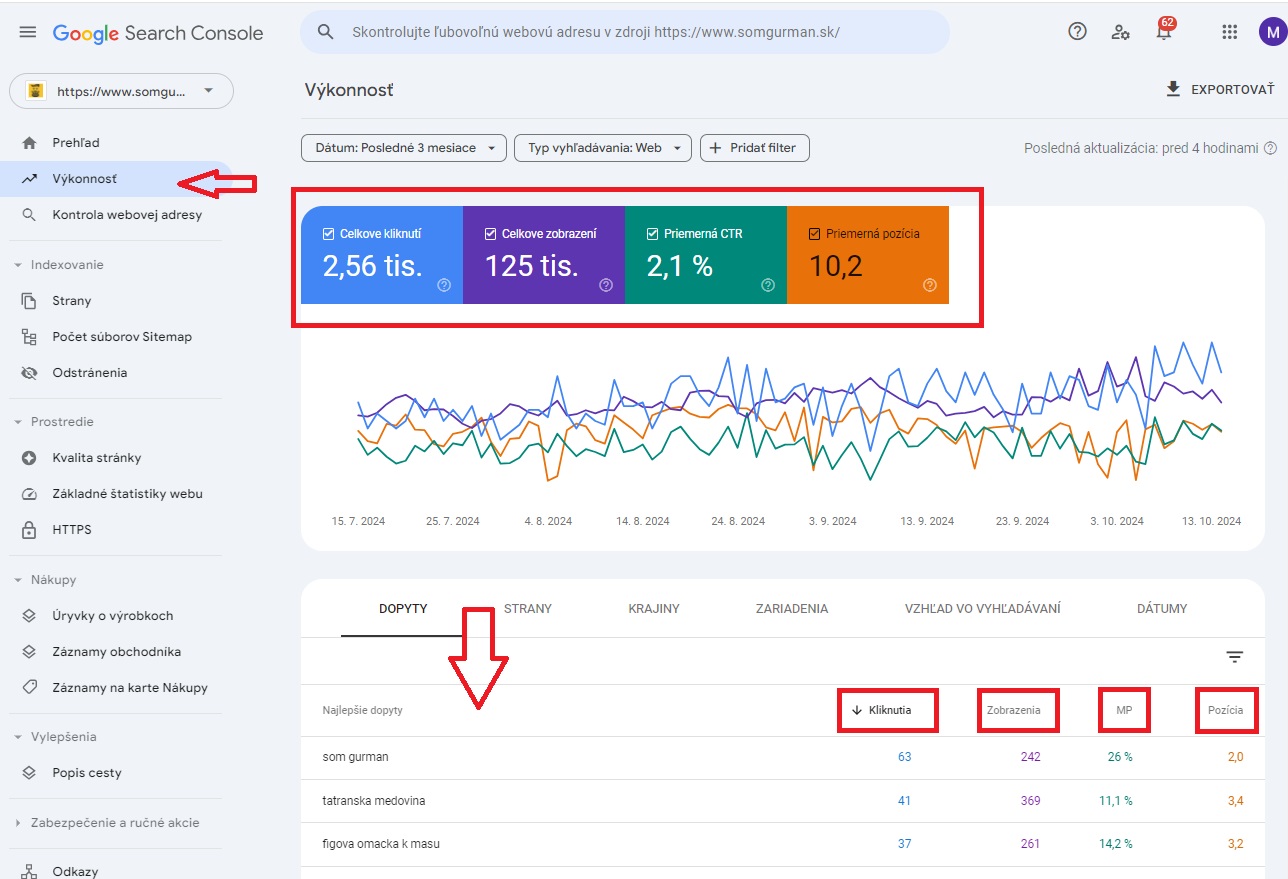
Task: Click the Kontrola webovej adresy search icon
Action: click(x=29, y=215)
